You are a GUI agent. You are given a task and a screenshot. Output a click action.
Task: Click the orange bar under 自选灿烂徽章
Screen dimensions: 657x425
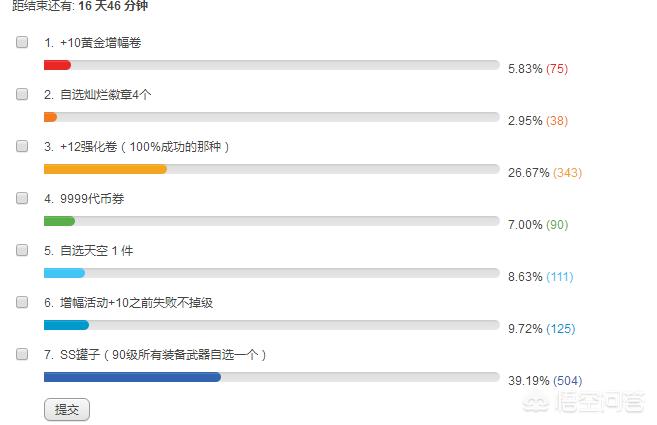click(x=50, y=117)
